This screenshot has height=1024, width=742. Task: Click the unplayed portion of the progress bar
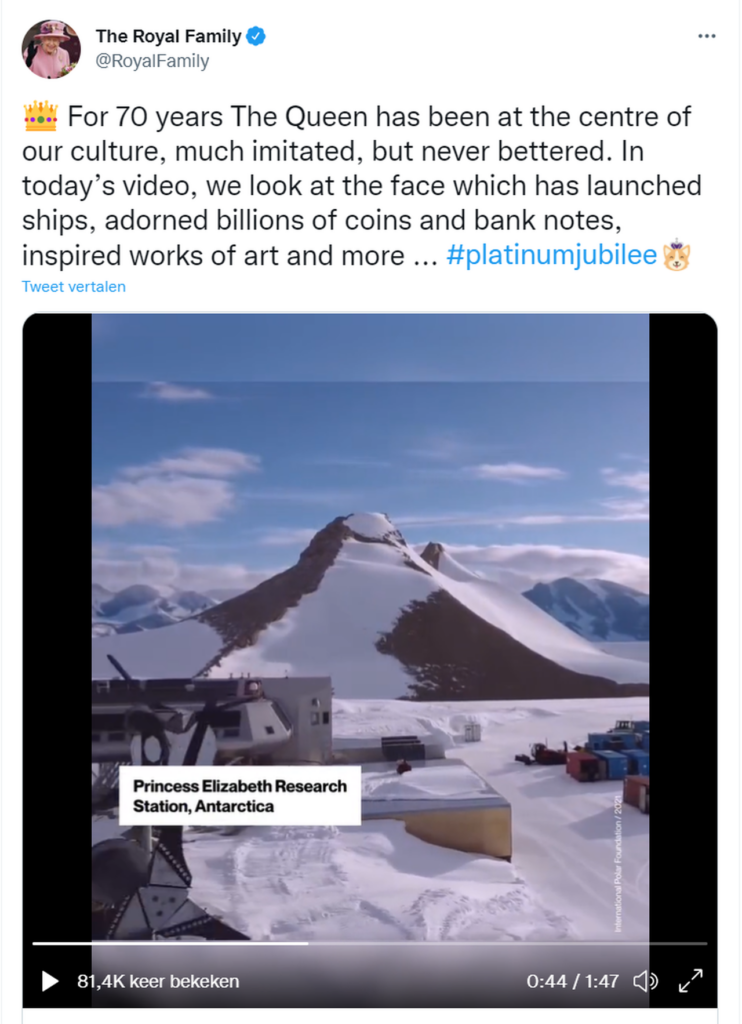tap(508, 943)
